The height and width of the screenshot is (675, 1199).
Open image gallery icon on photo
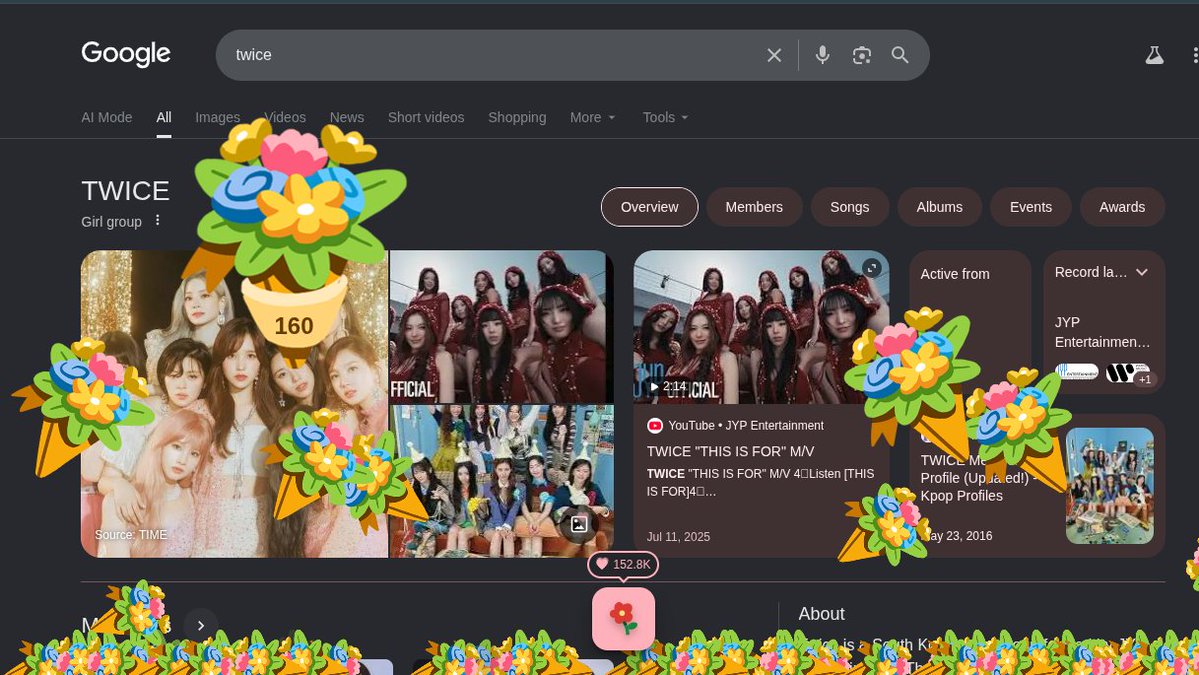(x=579, y=524)
